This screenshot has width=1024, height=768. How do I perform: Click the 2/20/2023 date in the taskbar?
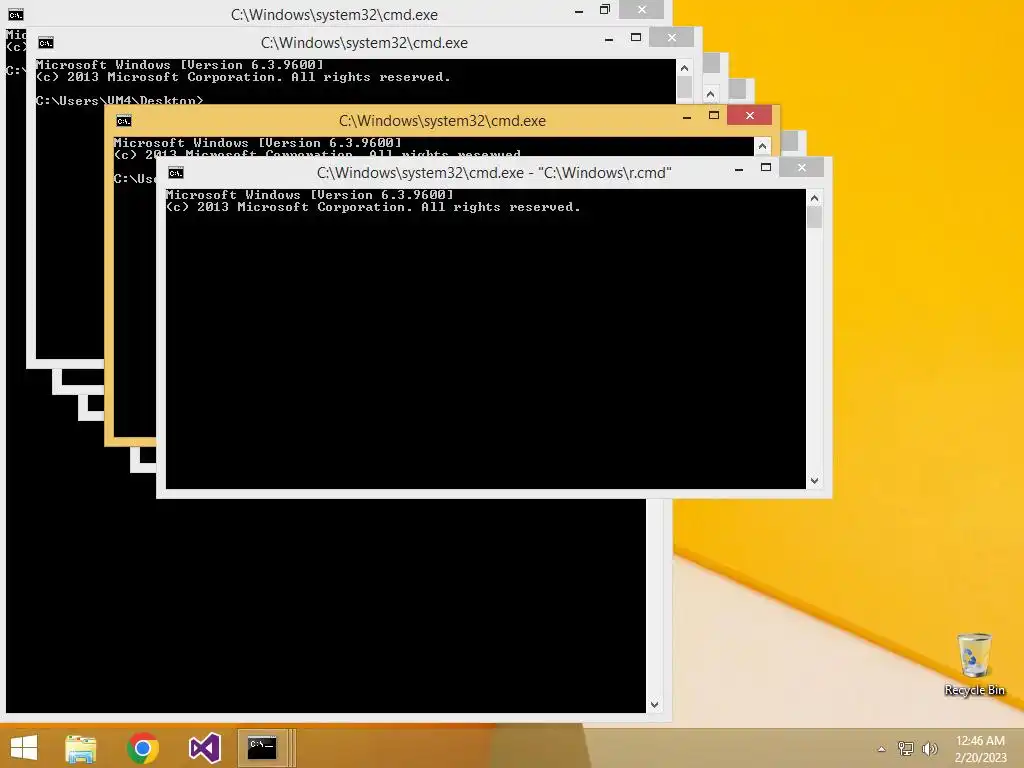point(980,758)
